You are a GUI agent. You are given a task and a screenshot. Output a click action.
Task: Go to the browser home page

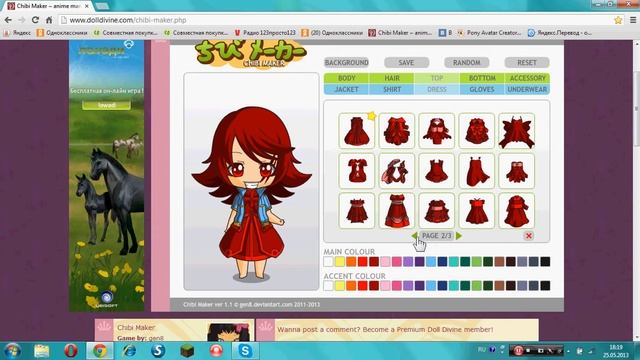[49, 20]
